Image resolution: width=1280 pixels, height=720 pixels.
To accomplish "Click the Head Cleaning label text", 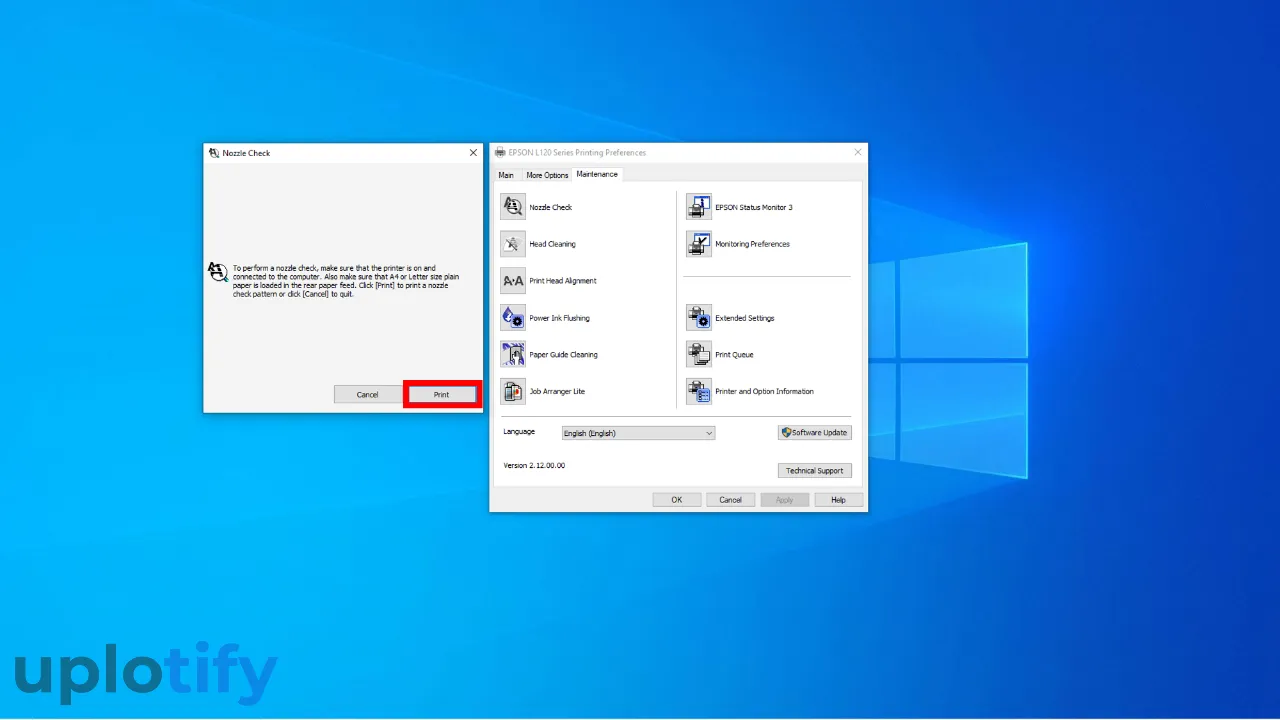I will [x=553, y=244].
